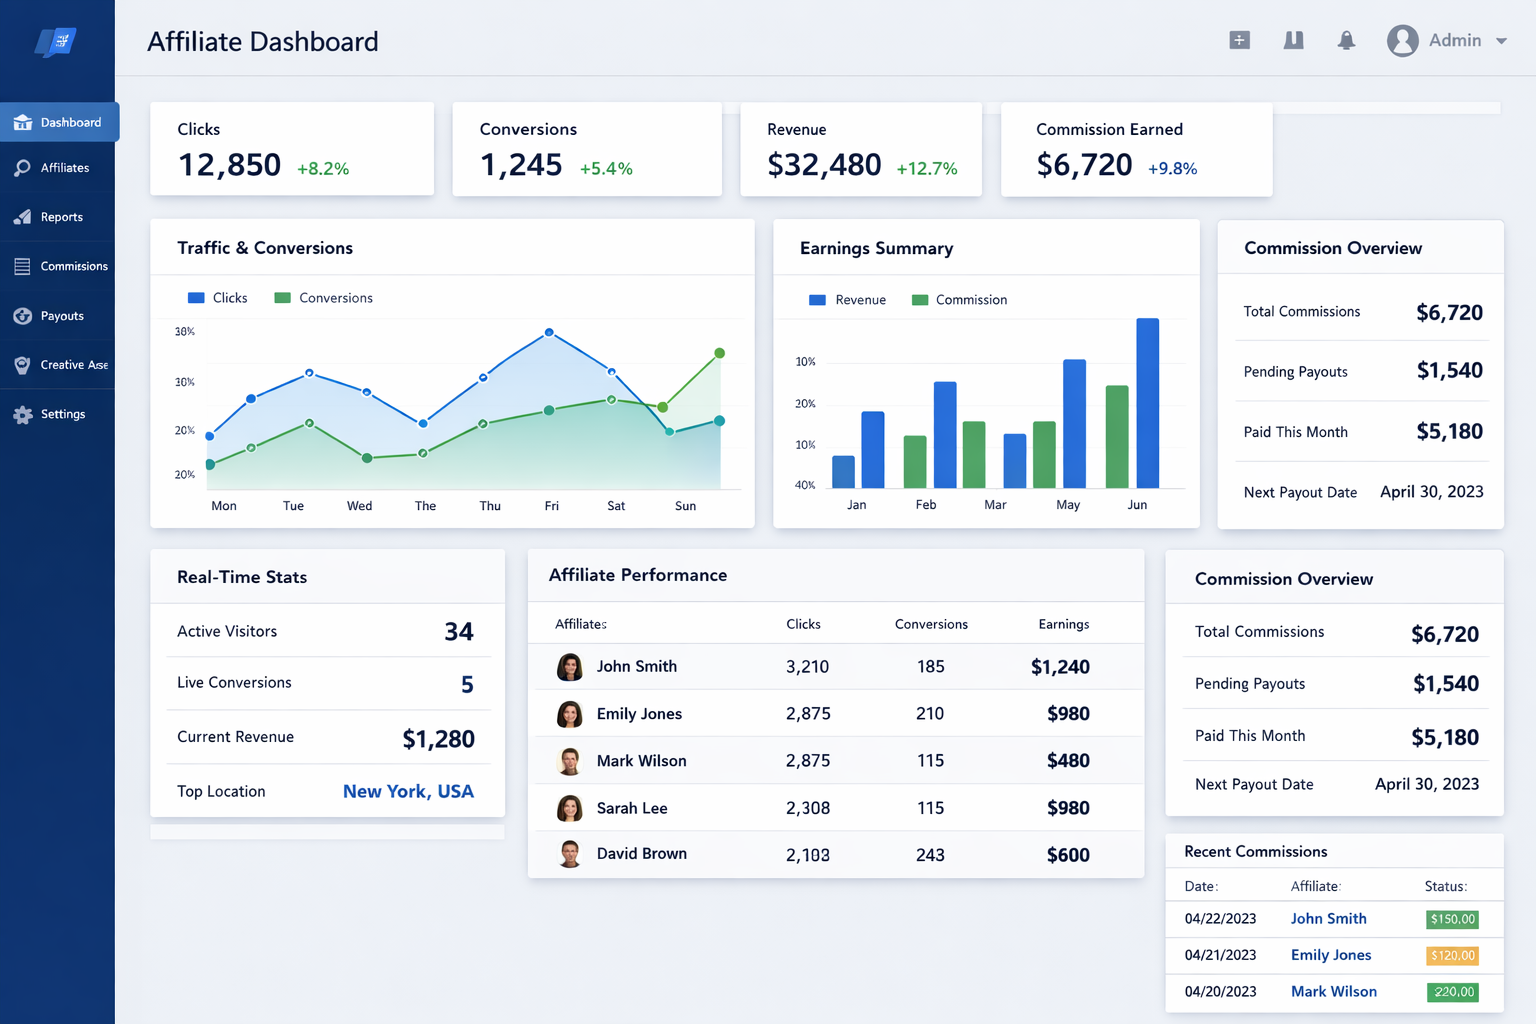Toggle the Clicks series in Traffic chart legend
The image size is (1536, 1024).
(x=217, y=297)
